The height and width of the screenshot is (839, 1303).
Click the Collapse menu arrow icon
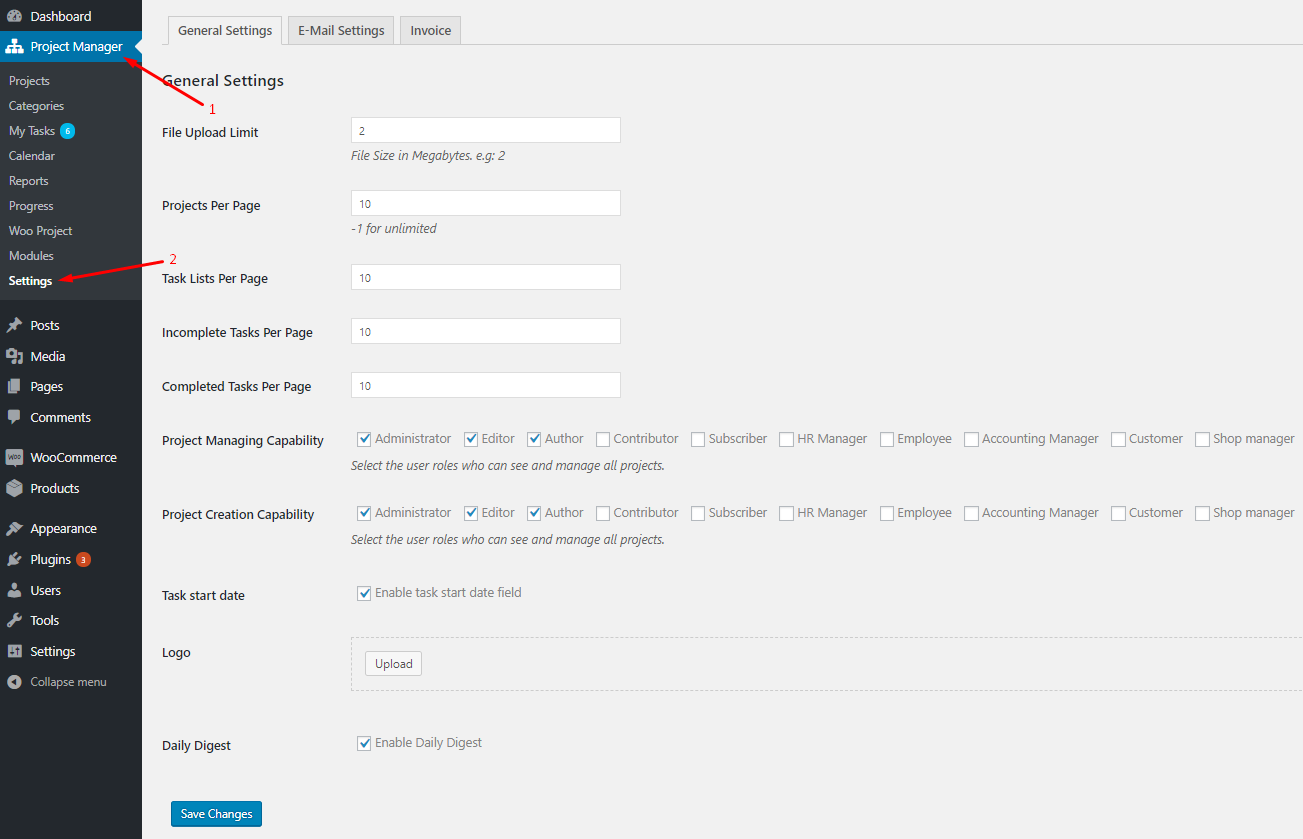(x=14, y=682)
